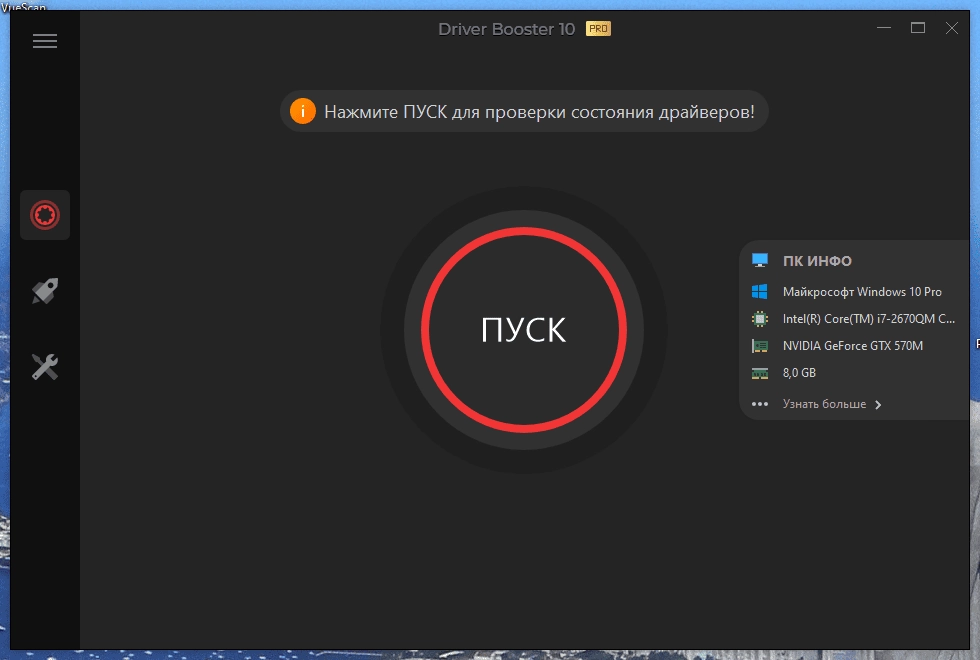
Task: Open the Tools wrench sidebar icon
Action: [45, 367]
